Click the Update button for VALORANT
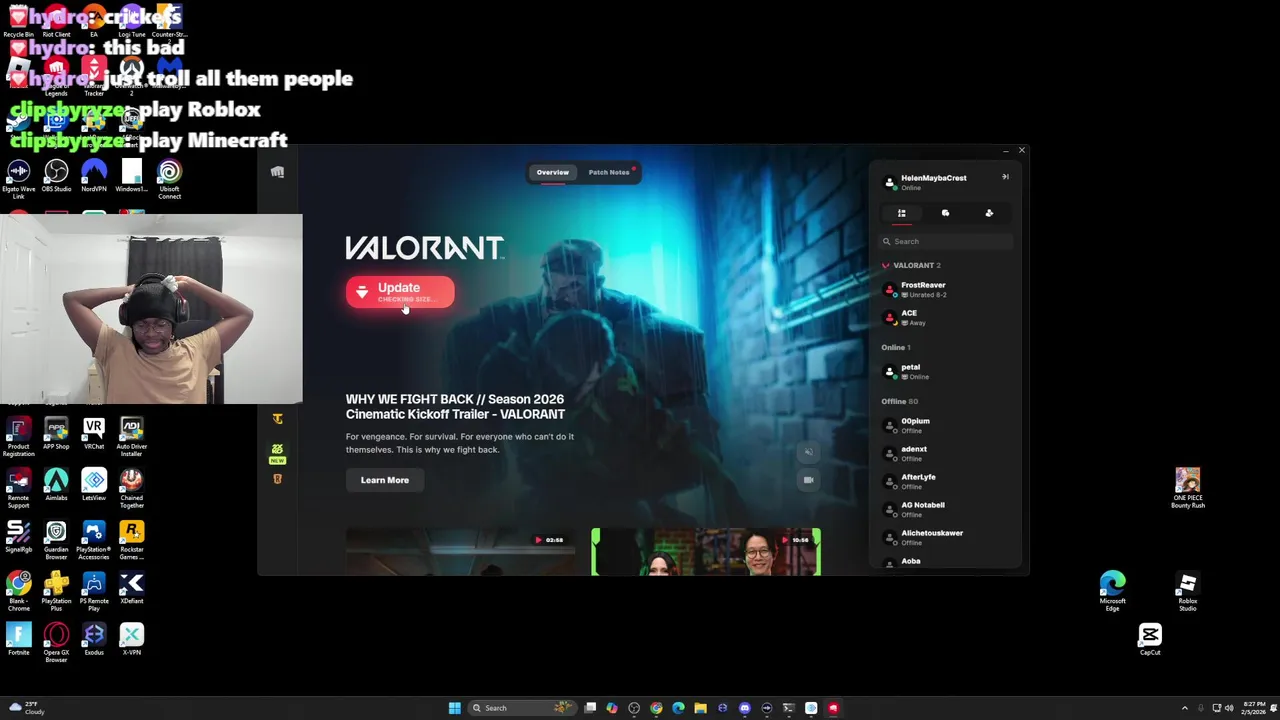The height and width of the screenshot is (720, 1280). (x=400, y=292)
